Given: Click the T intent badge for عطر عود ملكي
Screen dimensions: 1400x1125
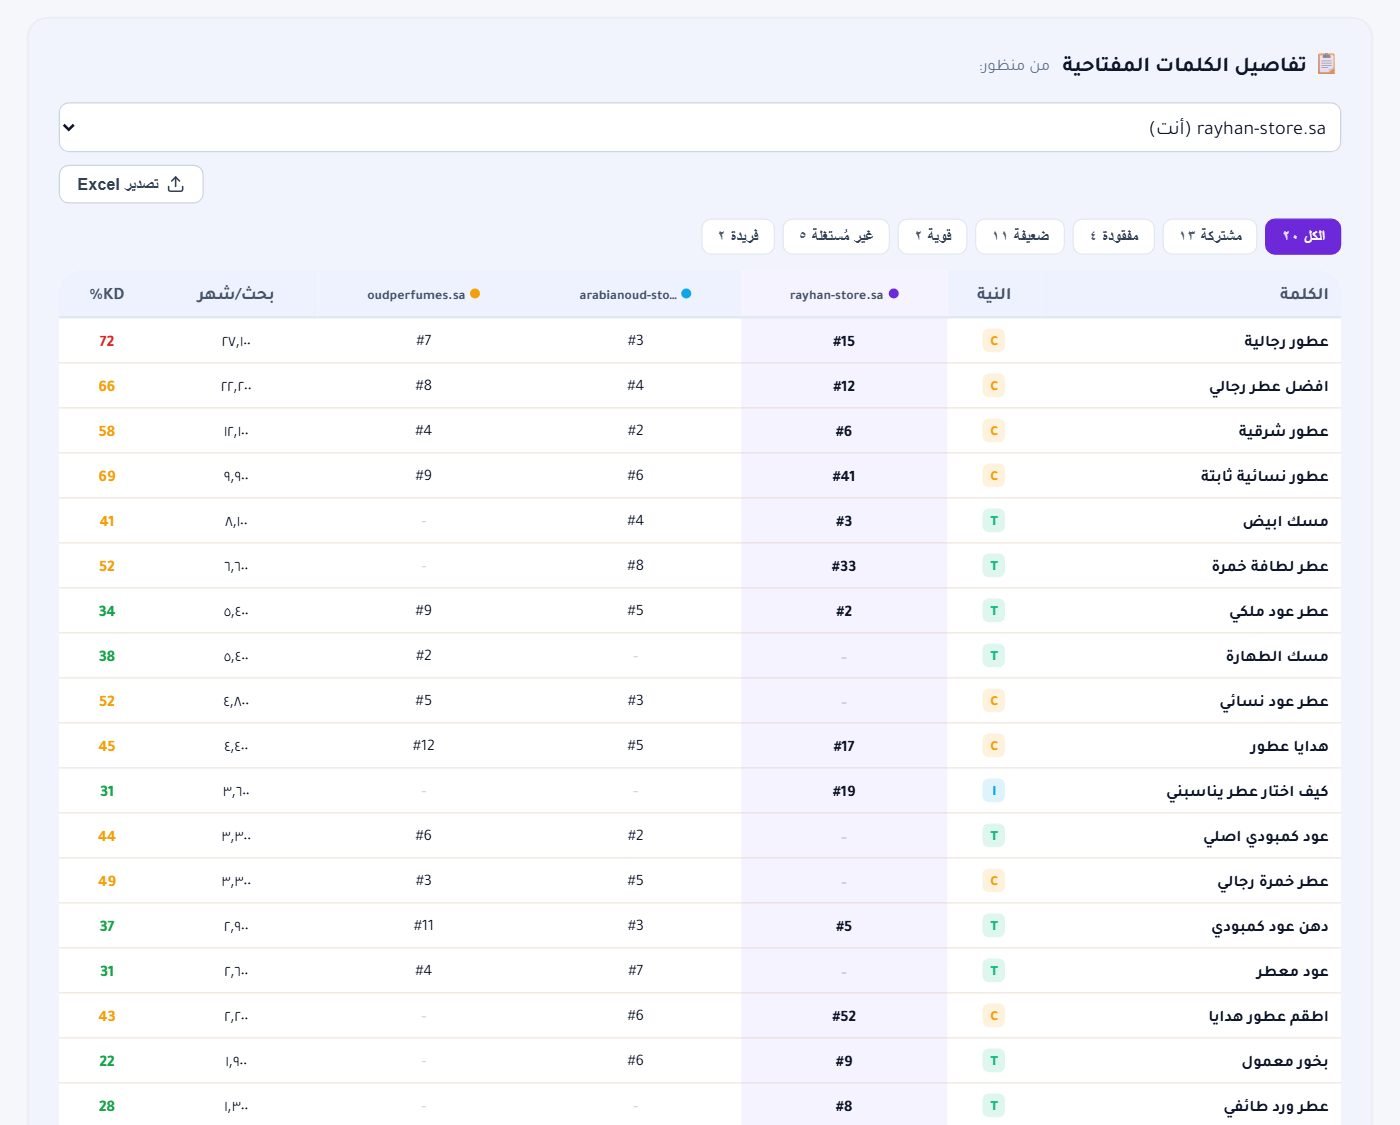Looking at the screenshot, I should click(994, 611).
